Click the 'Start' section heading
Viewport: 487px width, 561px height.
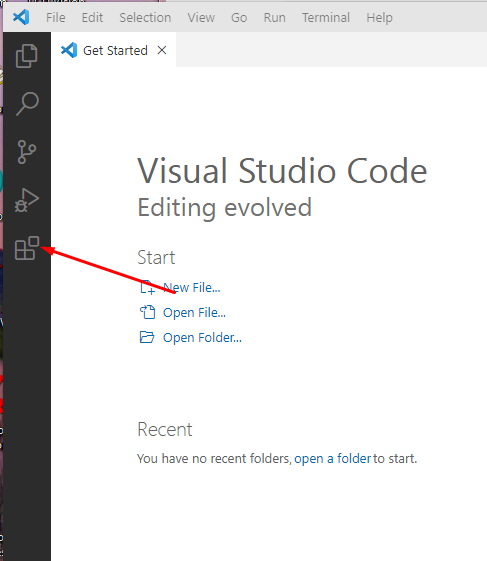click(x=156, y=257)
